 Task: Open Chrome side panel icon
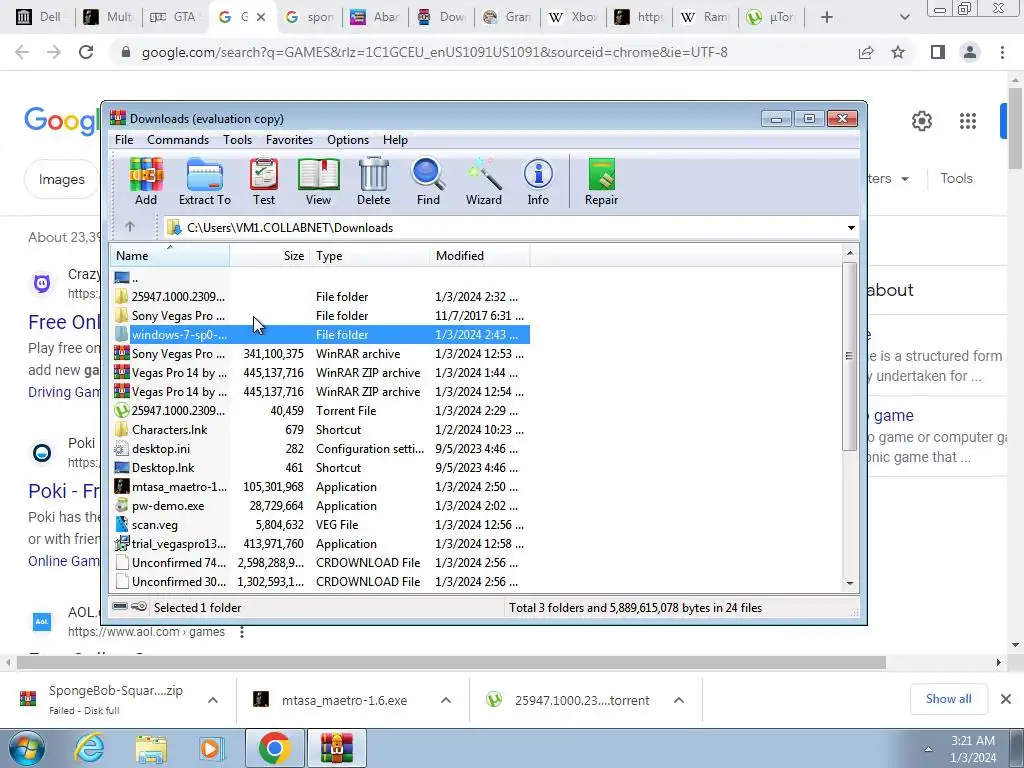pyautogui.click(x=938, y=52)
